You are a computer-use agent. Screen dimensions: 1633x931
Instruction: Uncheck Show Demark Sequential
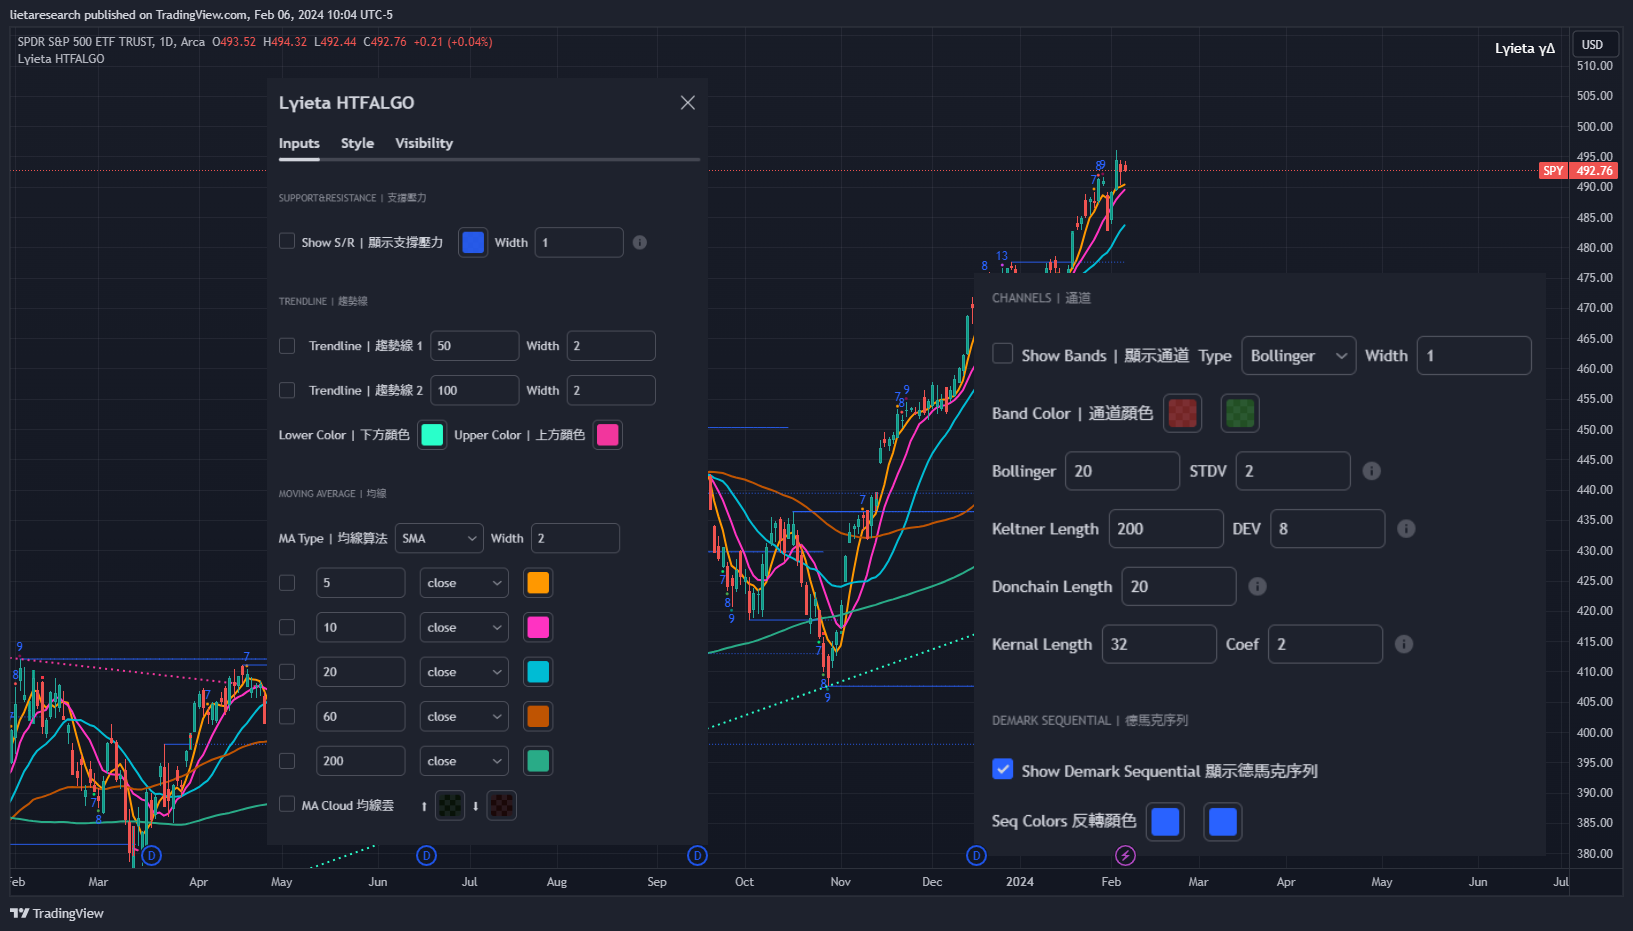point(1002,769)
